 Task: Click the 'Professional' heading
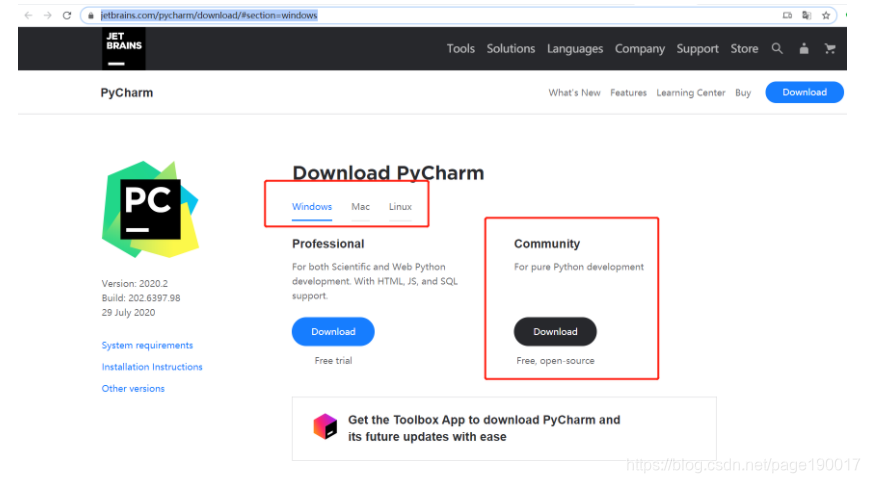pos(328,244)
